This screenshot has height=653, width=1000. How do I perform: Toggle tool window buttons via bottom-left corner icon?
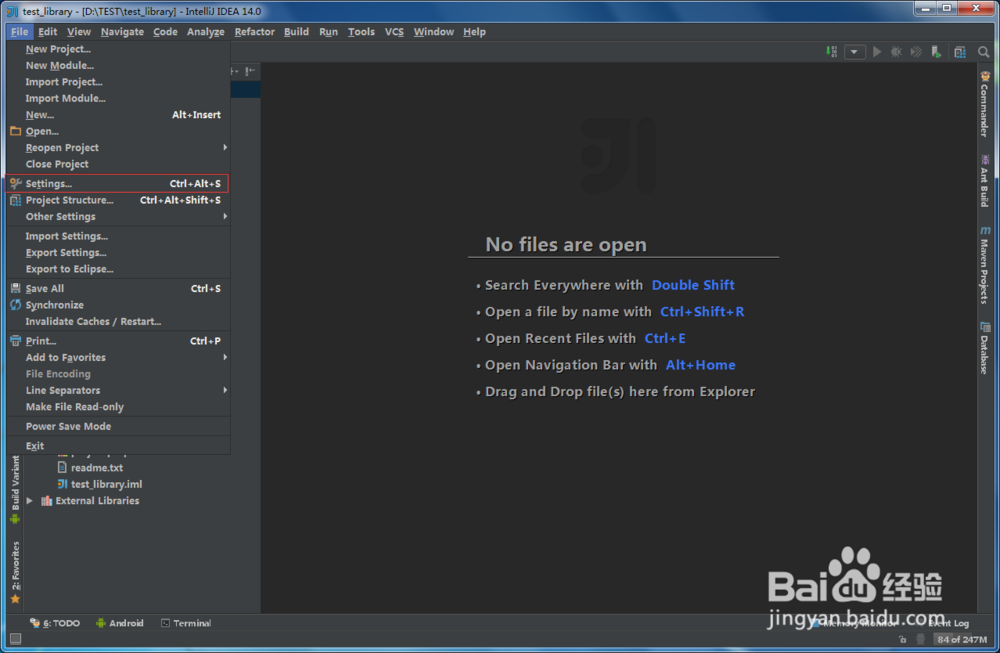pyautogui.click(x=15, y=638)
